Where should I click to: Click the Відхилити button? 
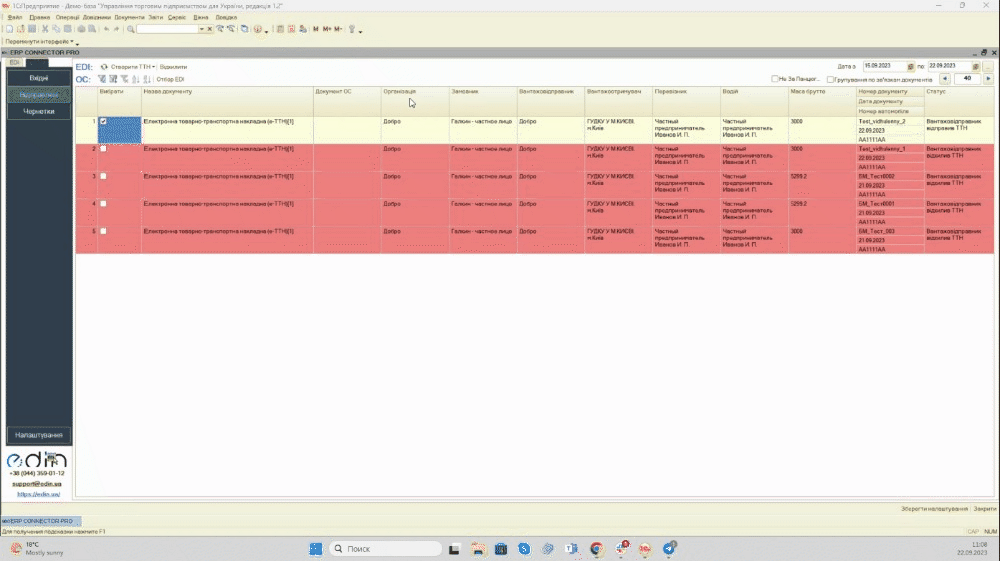(x=173, y=67)
